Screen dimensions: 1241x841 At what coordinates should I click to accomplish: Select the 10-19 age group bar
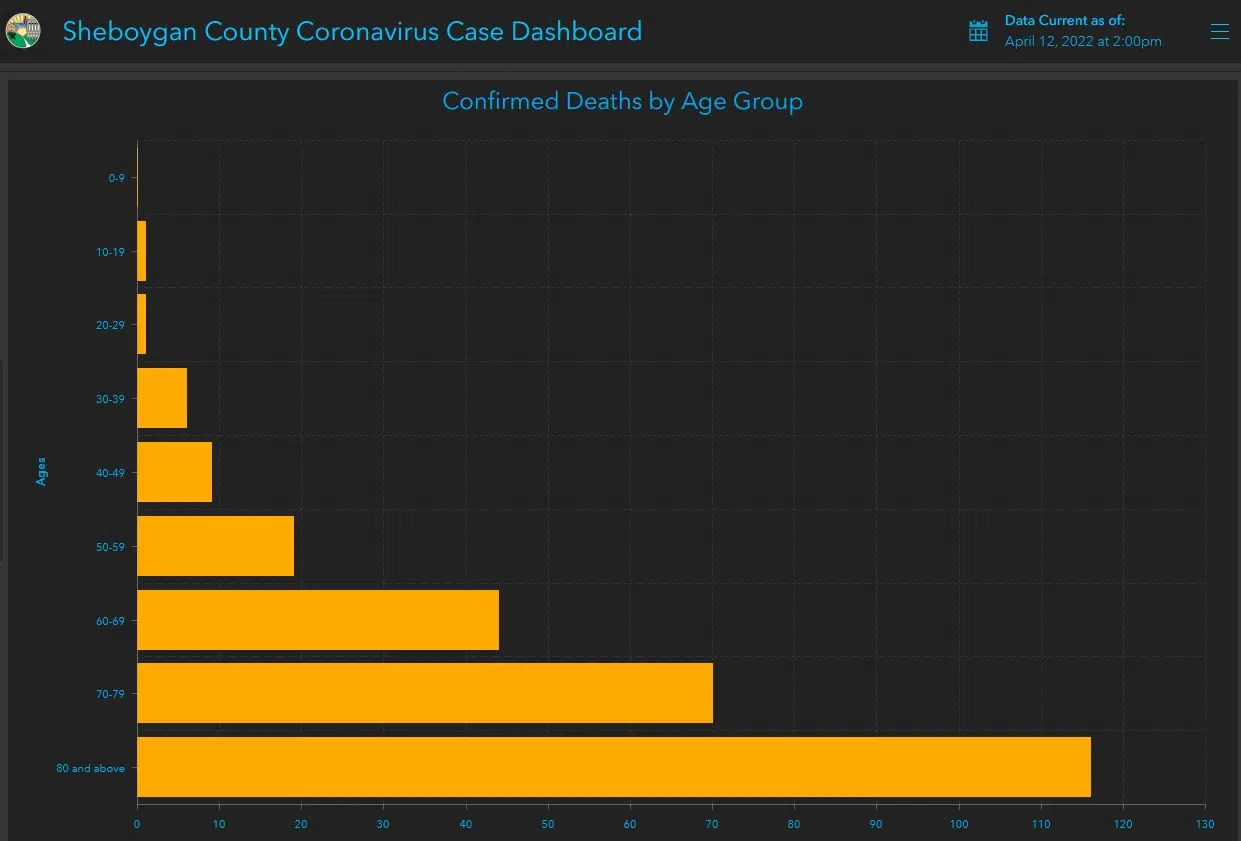point(141,251)
